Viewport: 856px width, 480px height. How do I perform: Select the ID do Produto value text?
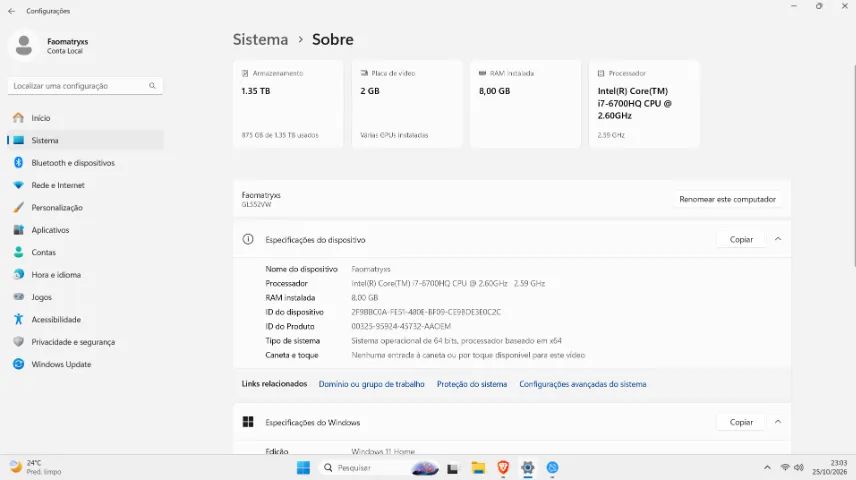(x=401, y=326)
